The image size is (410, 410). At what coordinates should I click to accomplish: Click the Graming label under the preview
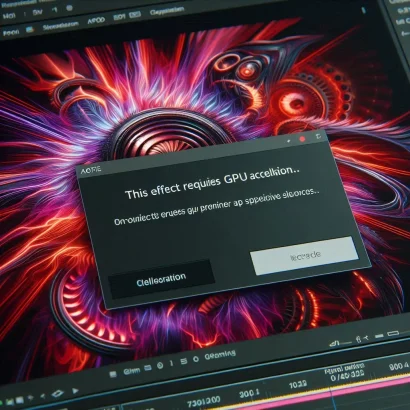tap(220, 355)
